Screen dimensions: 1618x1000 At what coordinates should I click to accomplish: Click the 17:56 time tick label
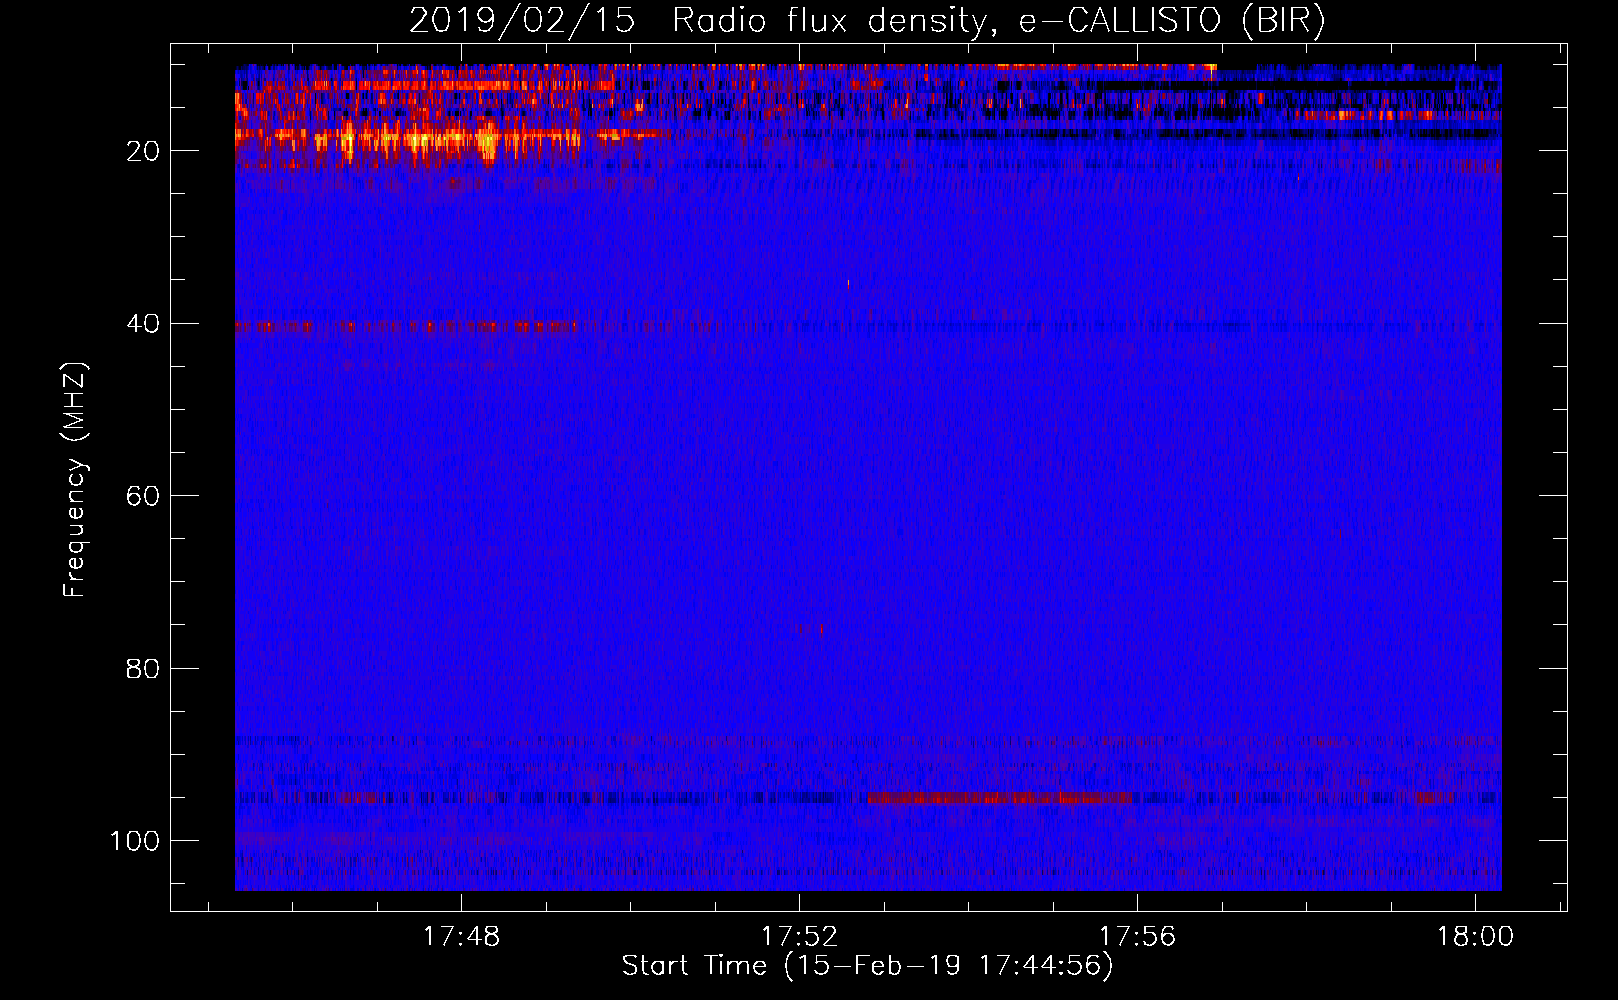(x=1137, y=937)
